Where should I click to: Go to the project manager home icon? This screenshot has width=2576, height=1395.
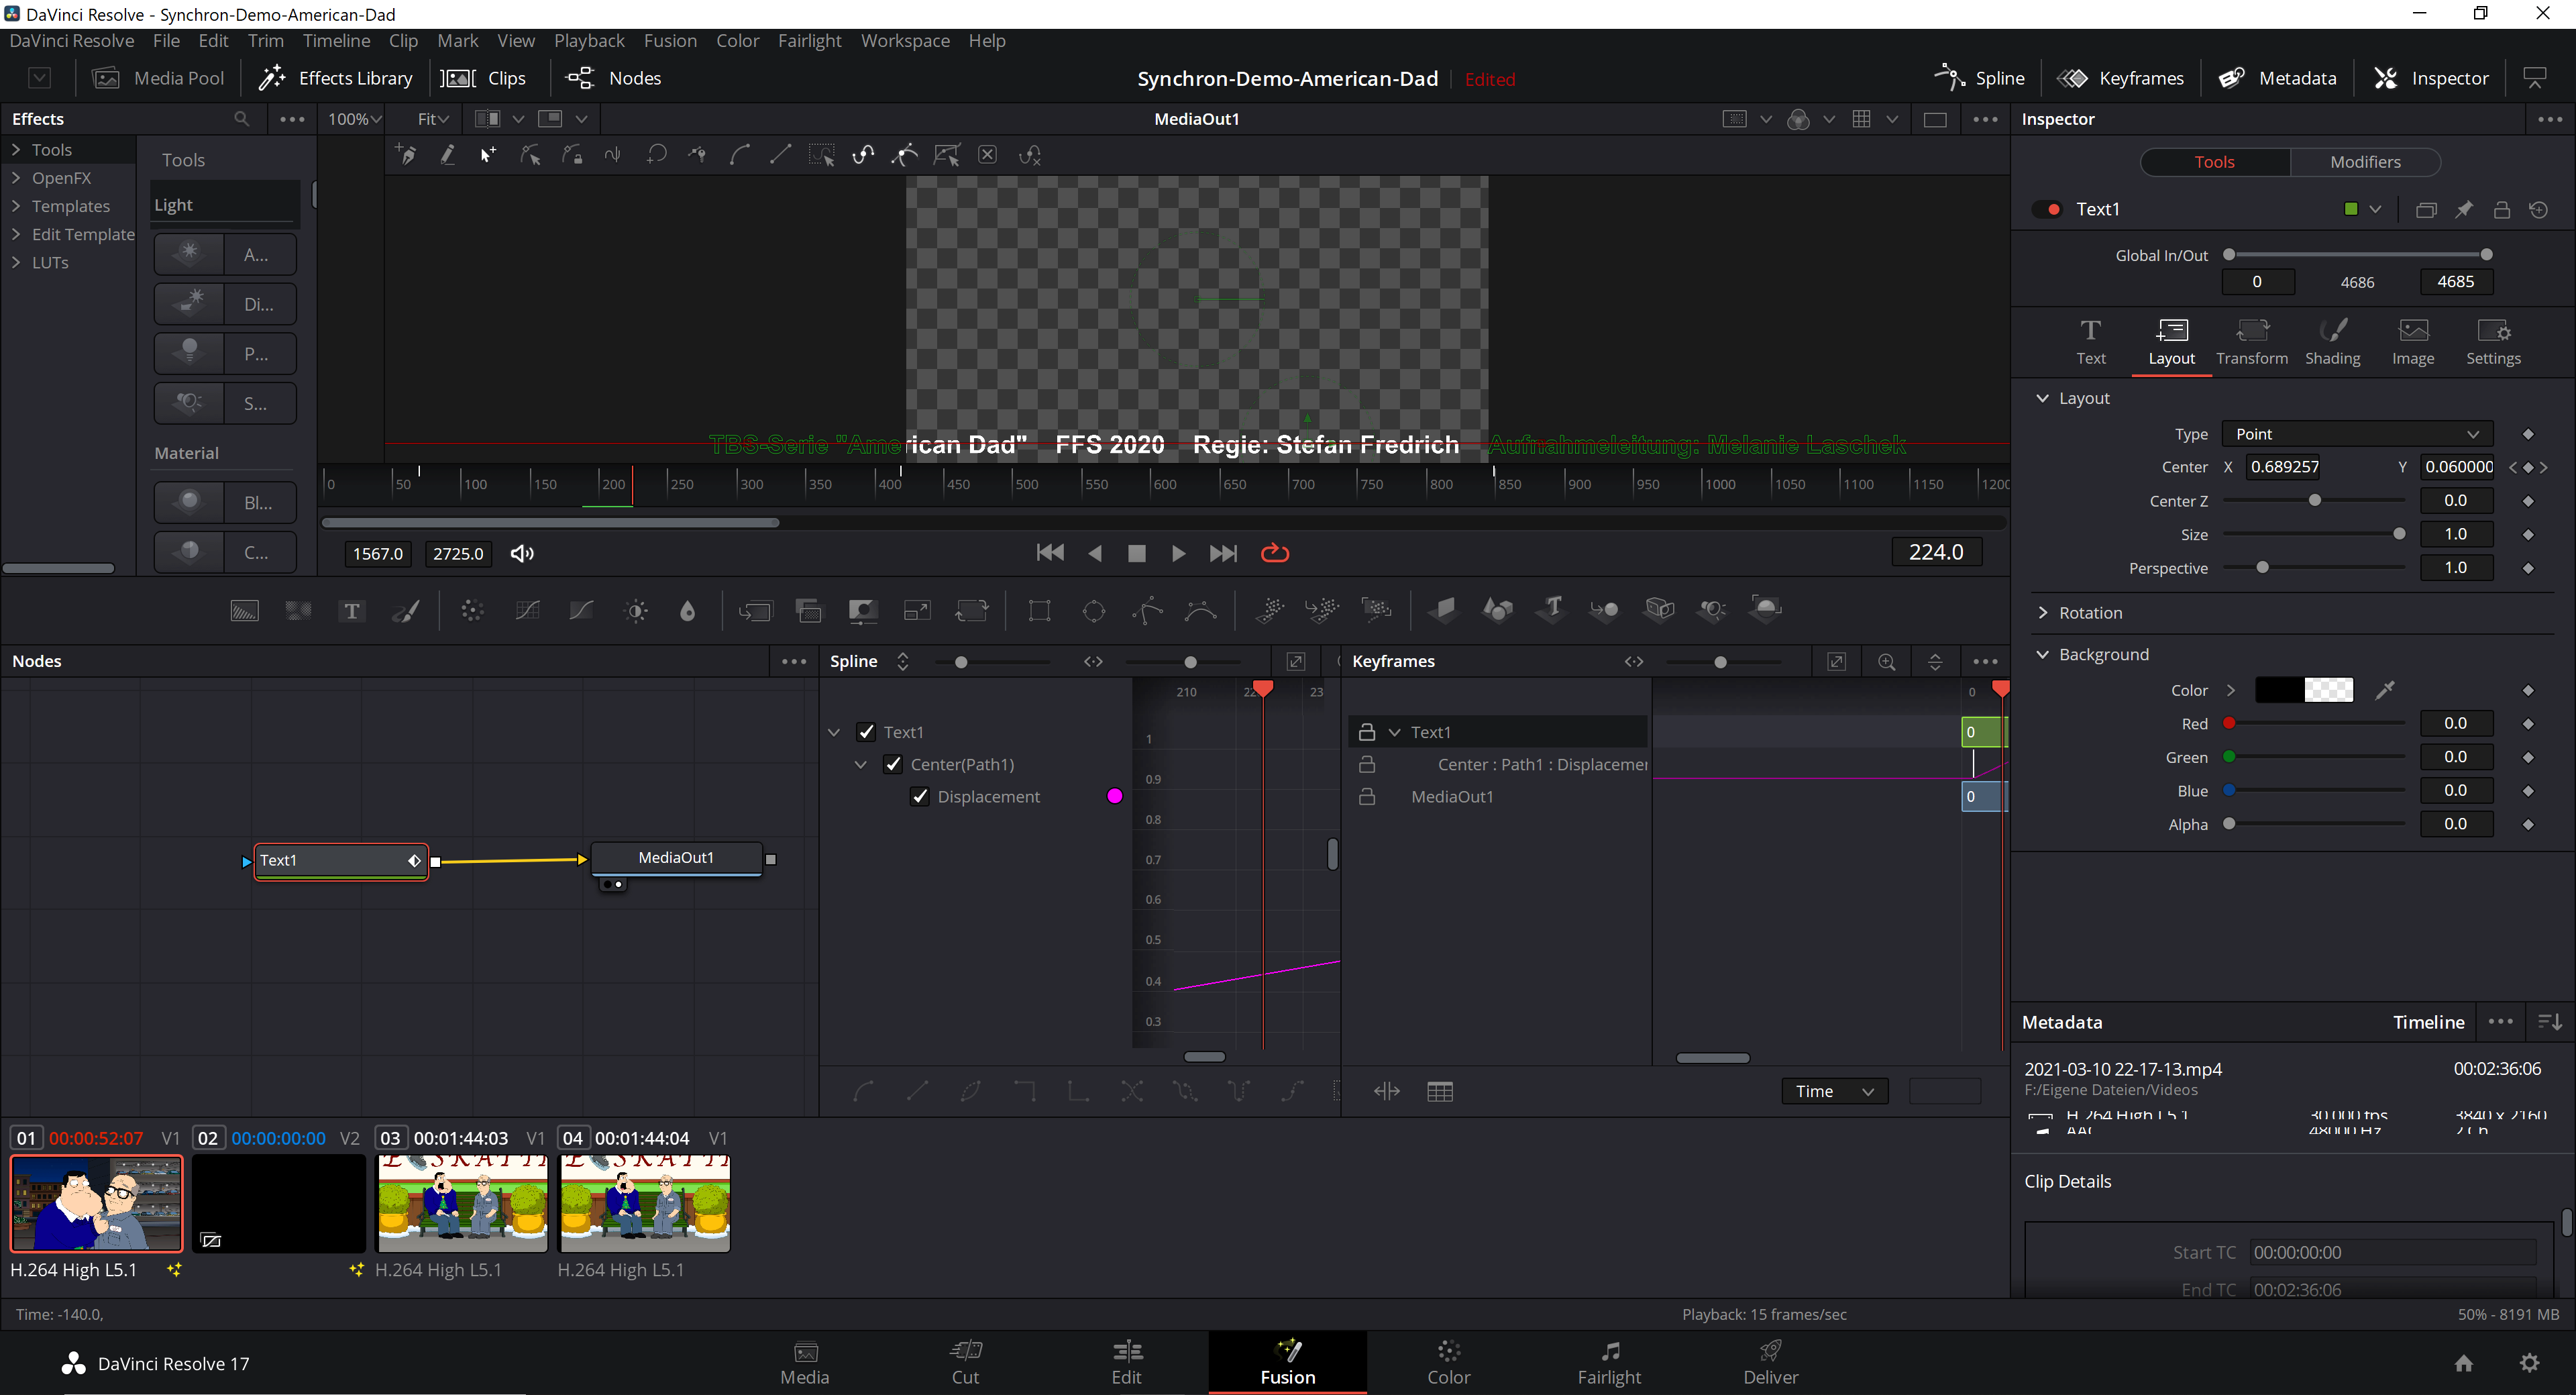click(x=2463, y=1363)
